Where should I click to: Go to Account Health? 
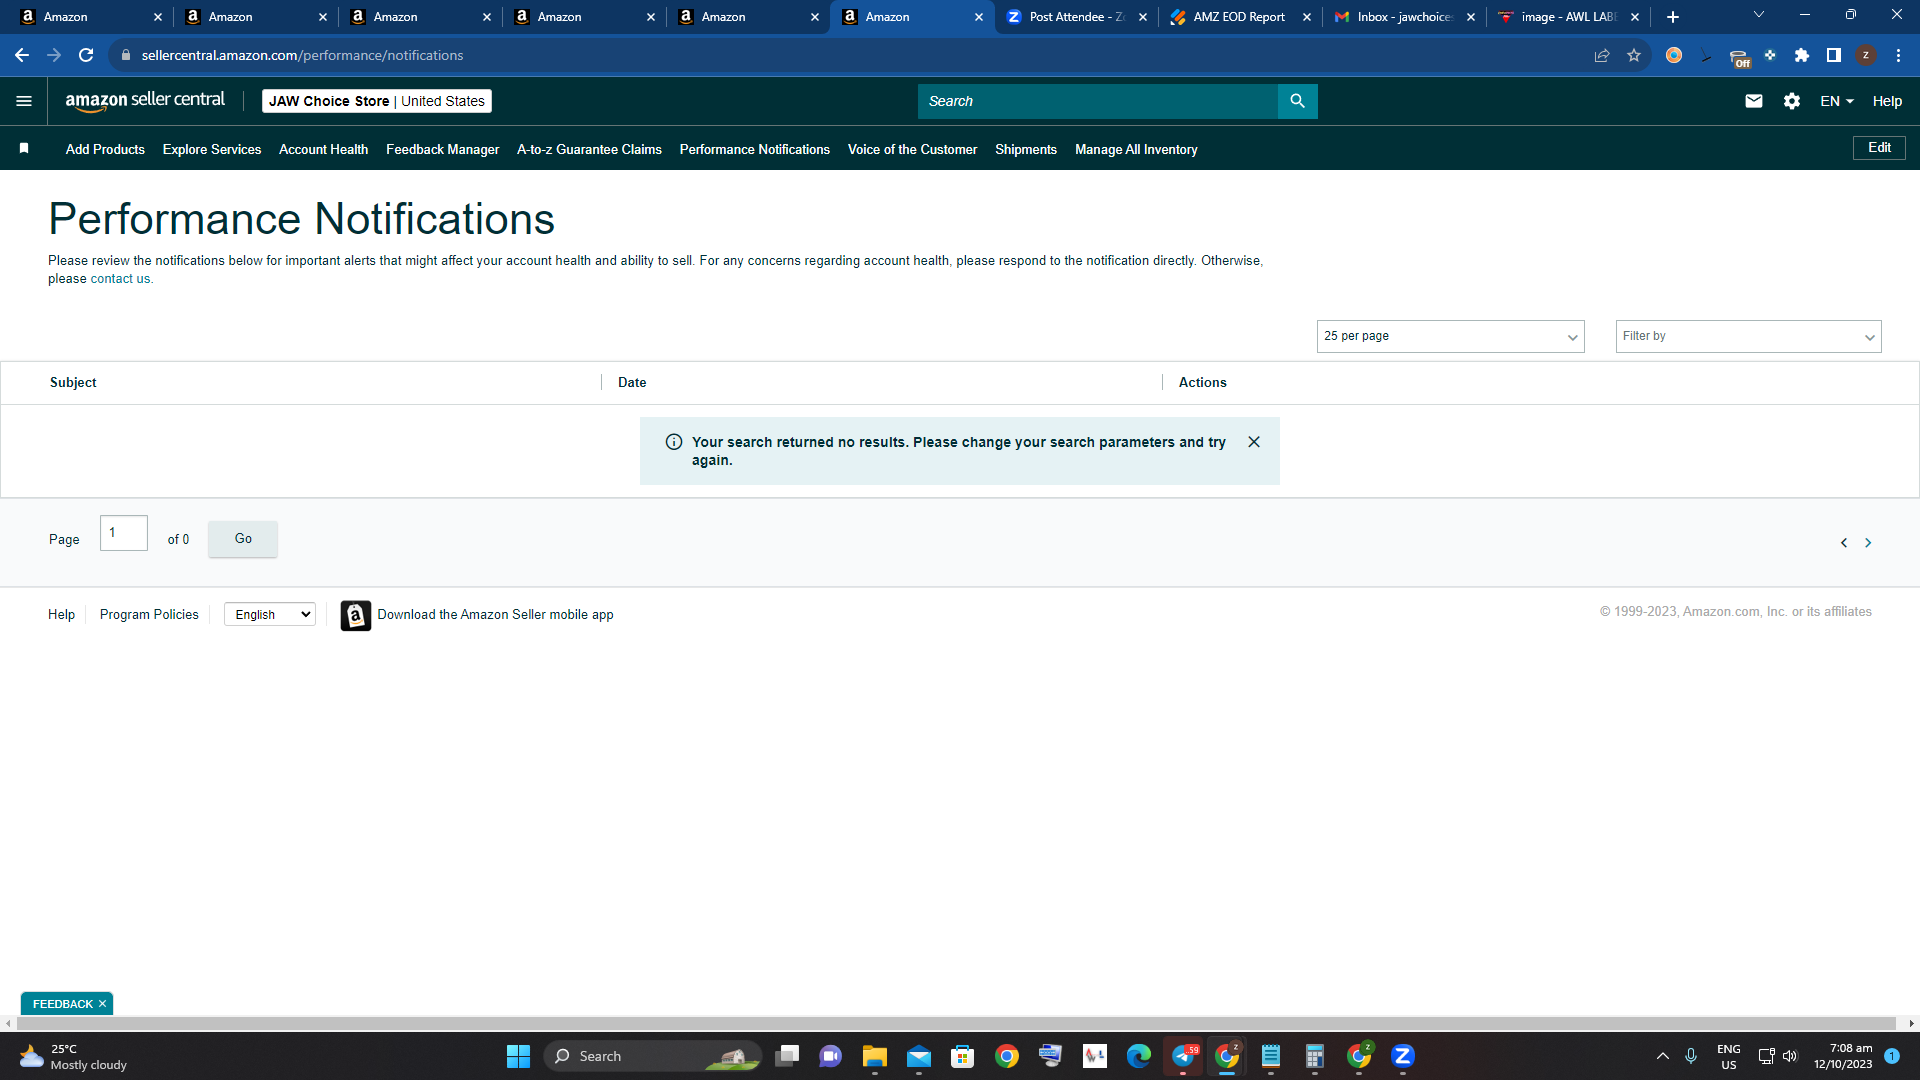[323, 149]
